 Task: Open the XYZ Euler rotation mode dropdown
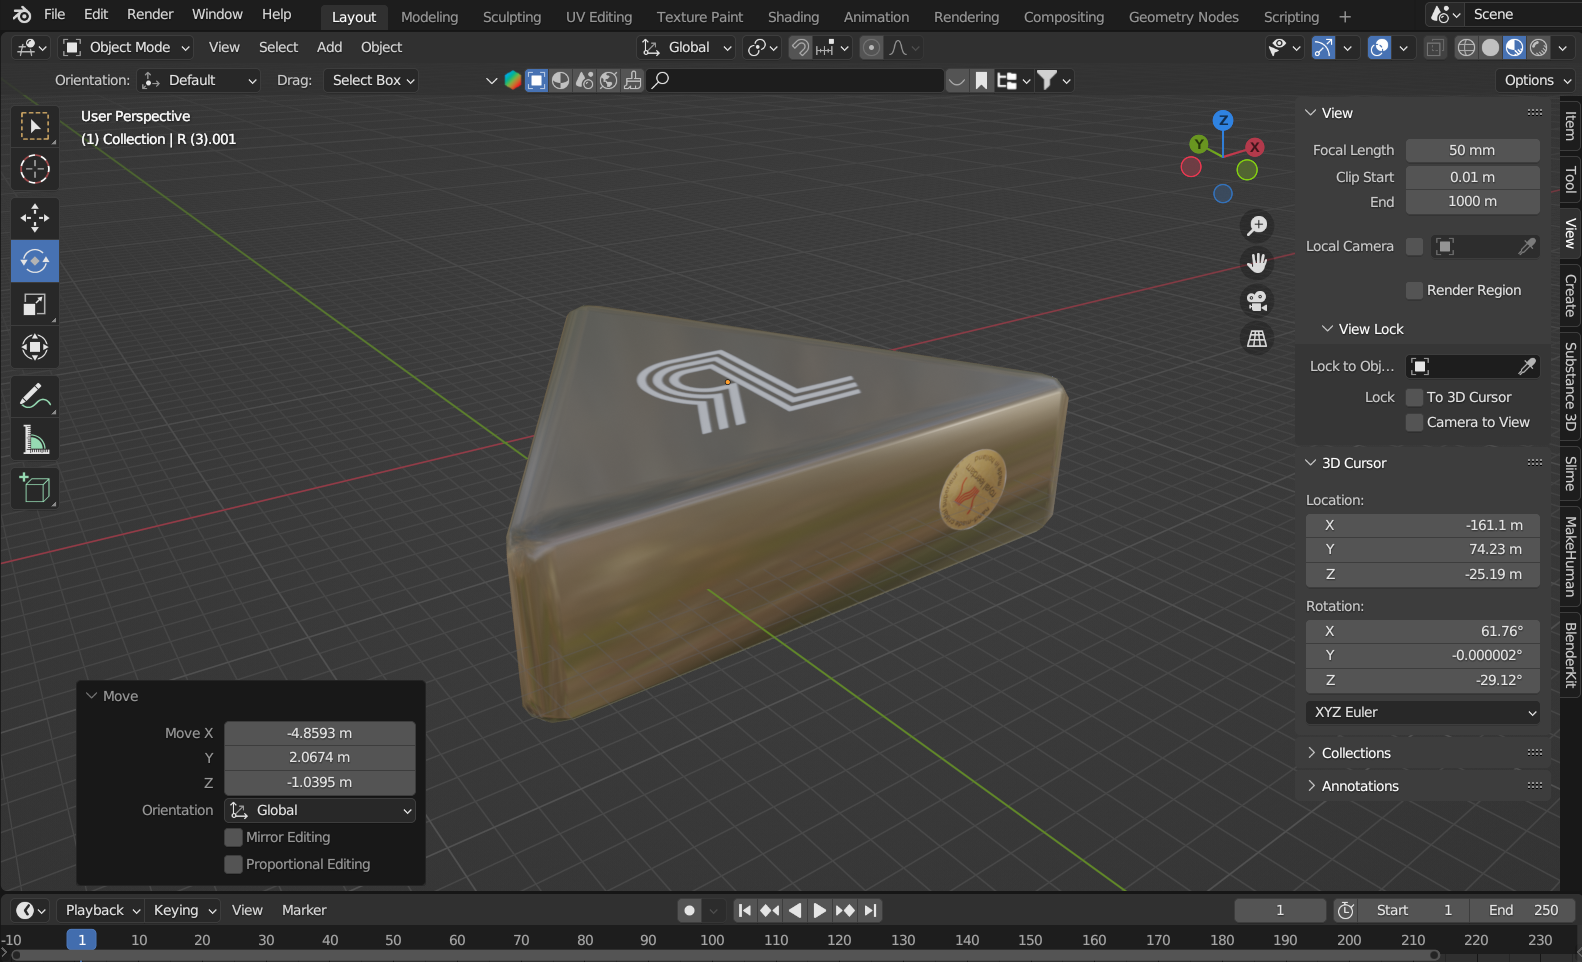pos(1423,712)
